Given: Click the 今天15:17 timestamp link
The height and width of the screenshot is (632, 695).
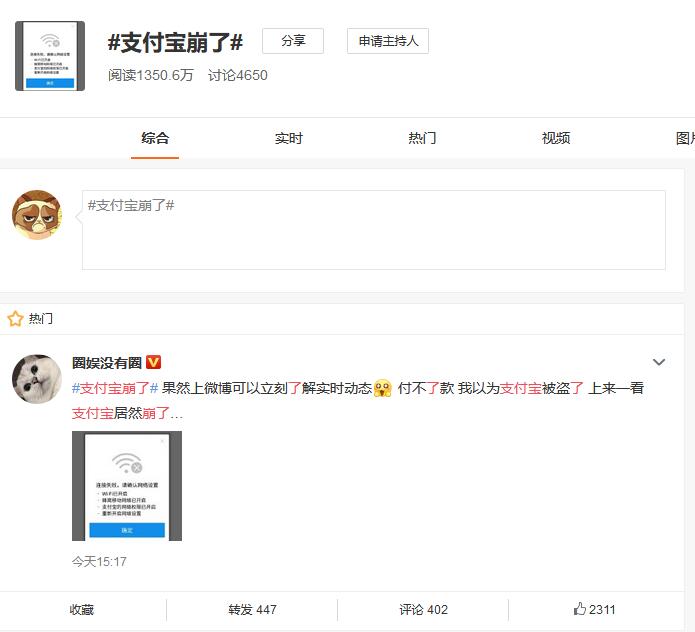Looking at the screenshot, I should (99, 562).
